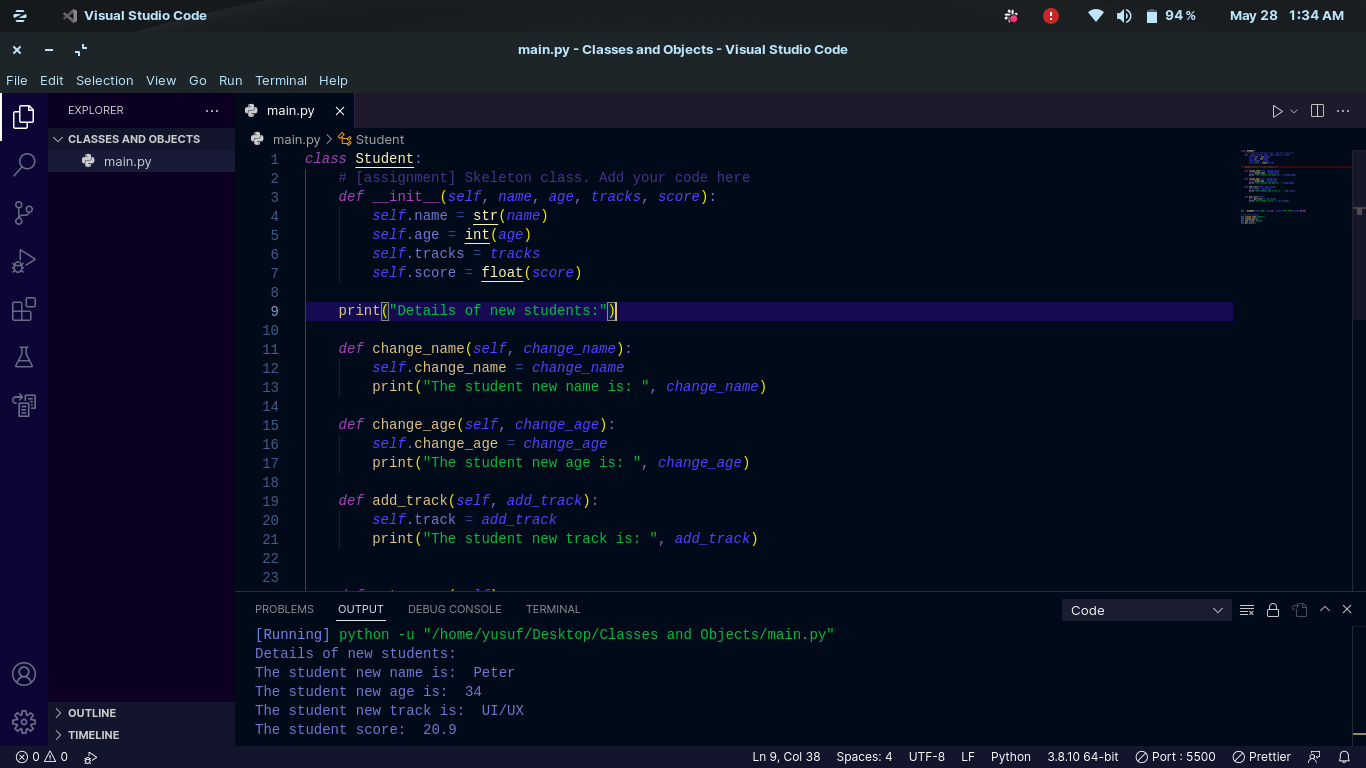The image size is (1366, 768).
Task: Open the Code output channel dropdown
Action: [1145, 610]
